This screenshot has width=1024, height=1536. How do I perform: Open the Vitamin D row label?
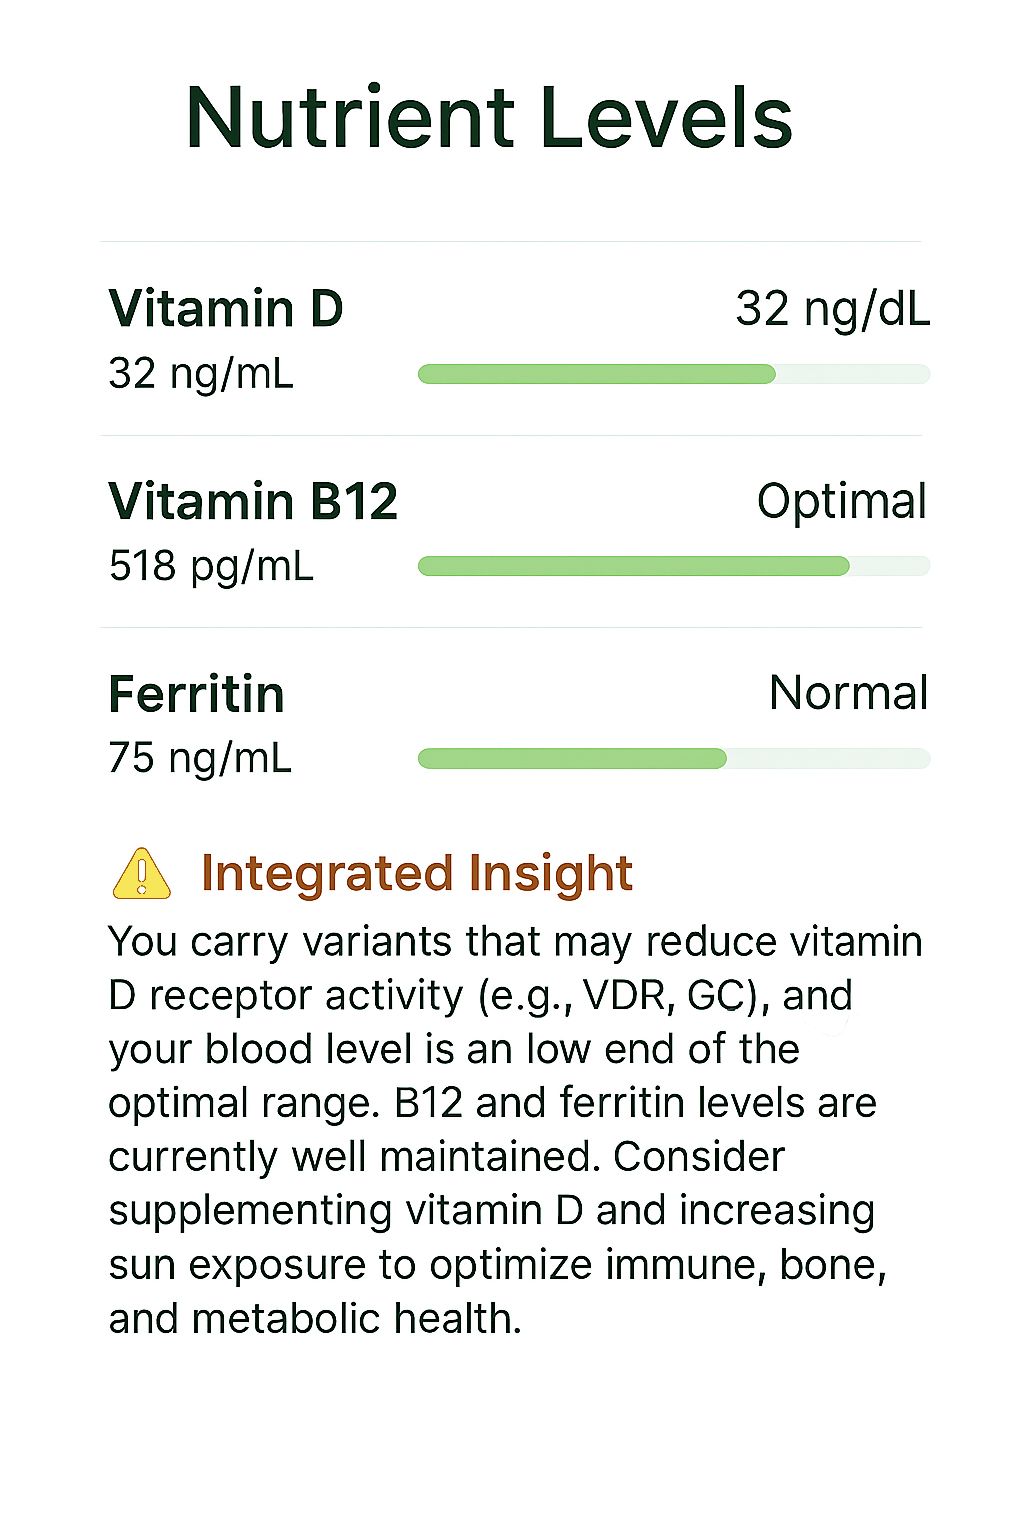pyautogui.click(x=226, y=308)
